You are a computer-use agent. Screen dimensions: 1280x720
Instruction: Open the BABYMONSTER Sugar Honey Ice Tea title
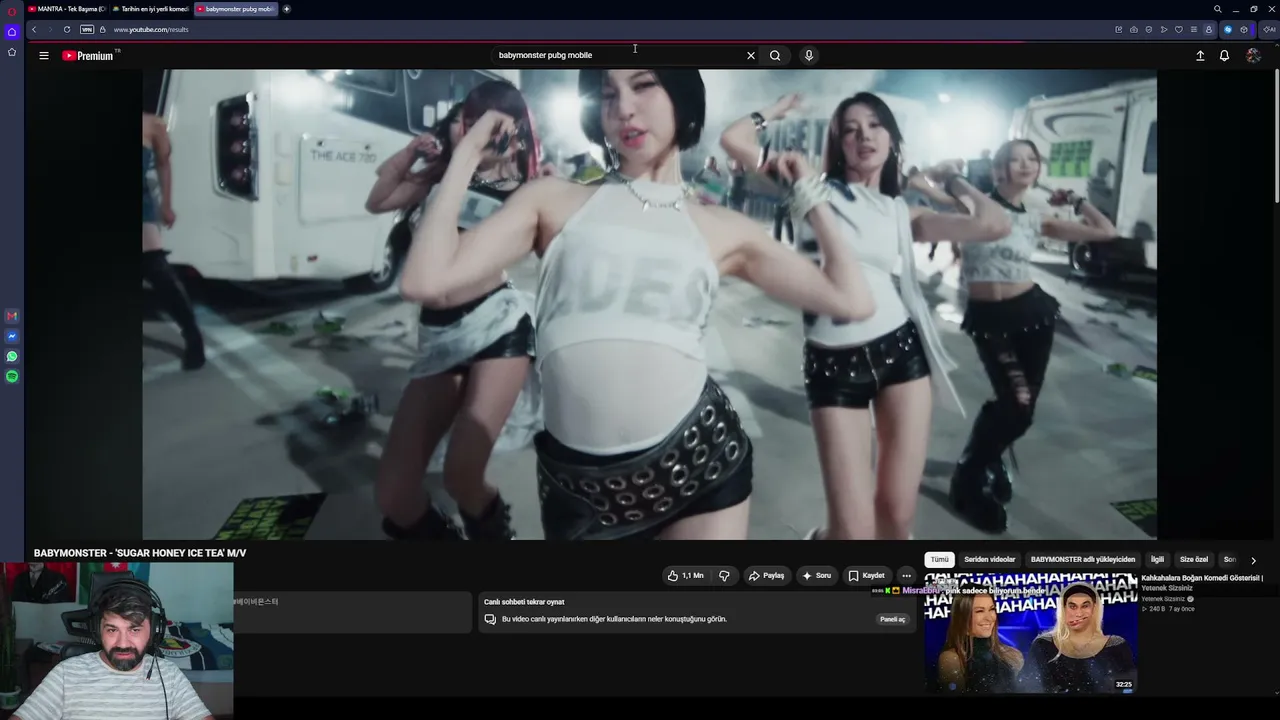[x=140, y=553]
